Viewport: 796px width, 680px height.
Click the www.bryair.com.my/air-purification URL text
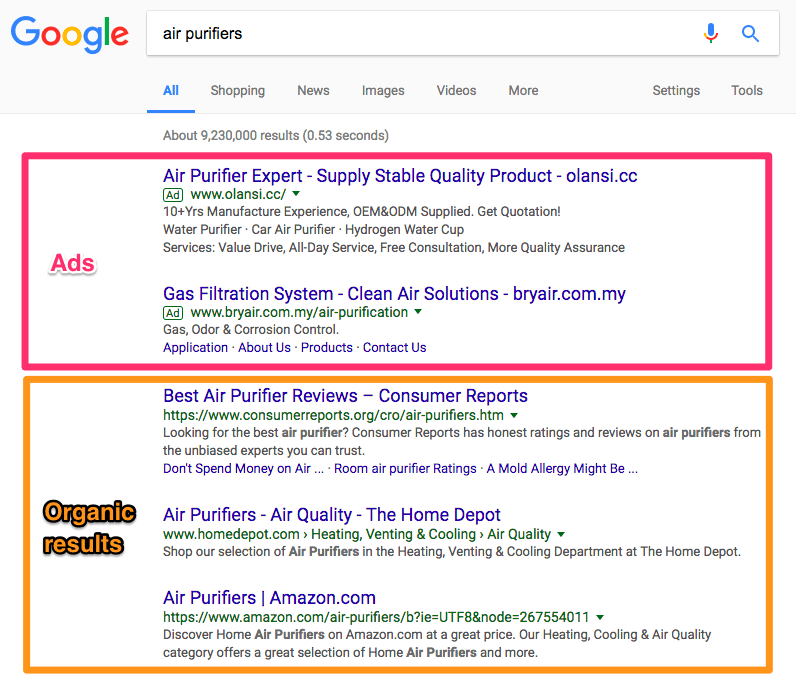pos(299,312)
